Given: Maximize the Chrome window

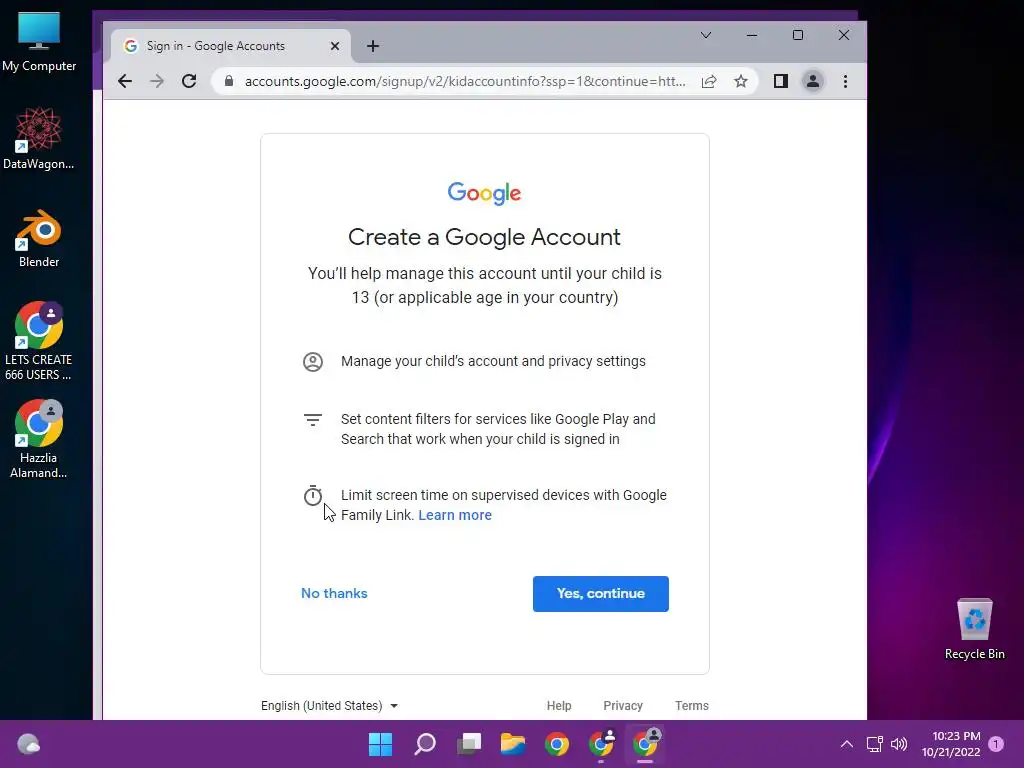Looking at the screenshot, I should click(x=798, y=35).
